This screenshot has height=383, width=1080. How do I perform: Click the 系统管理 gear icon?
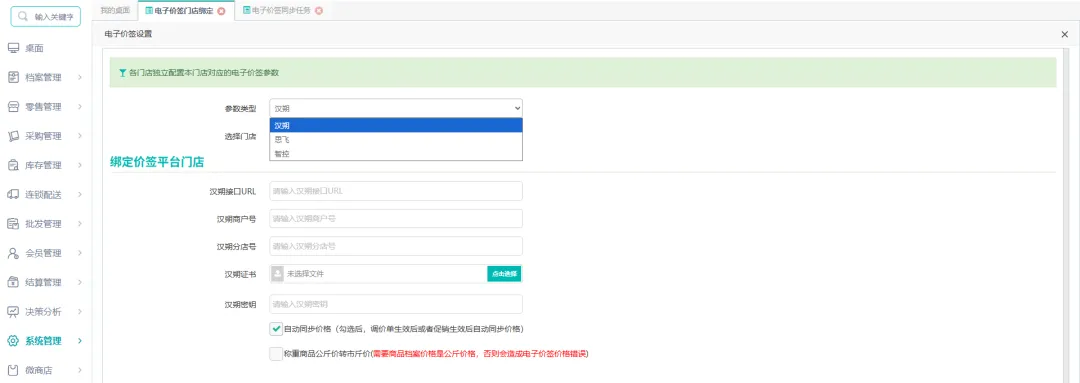[x=12, y=341]
